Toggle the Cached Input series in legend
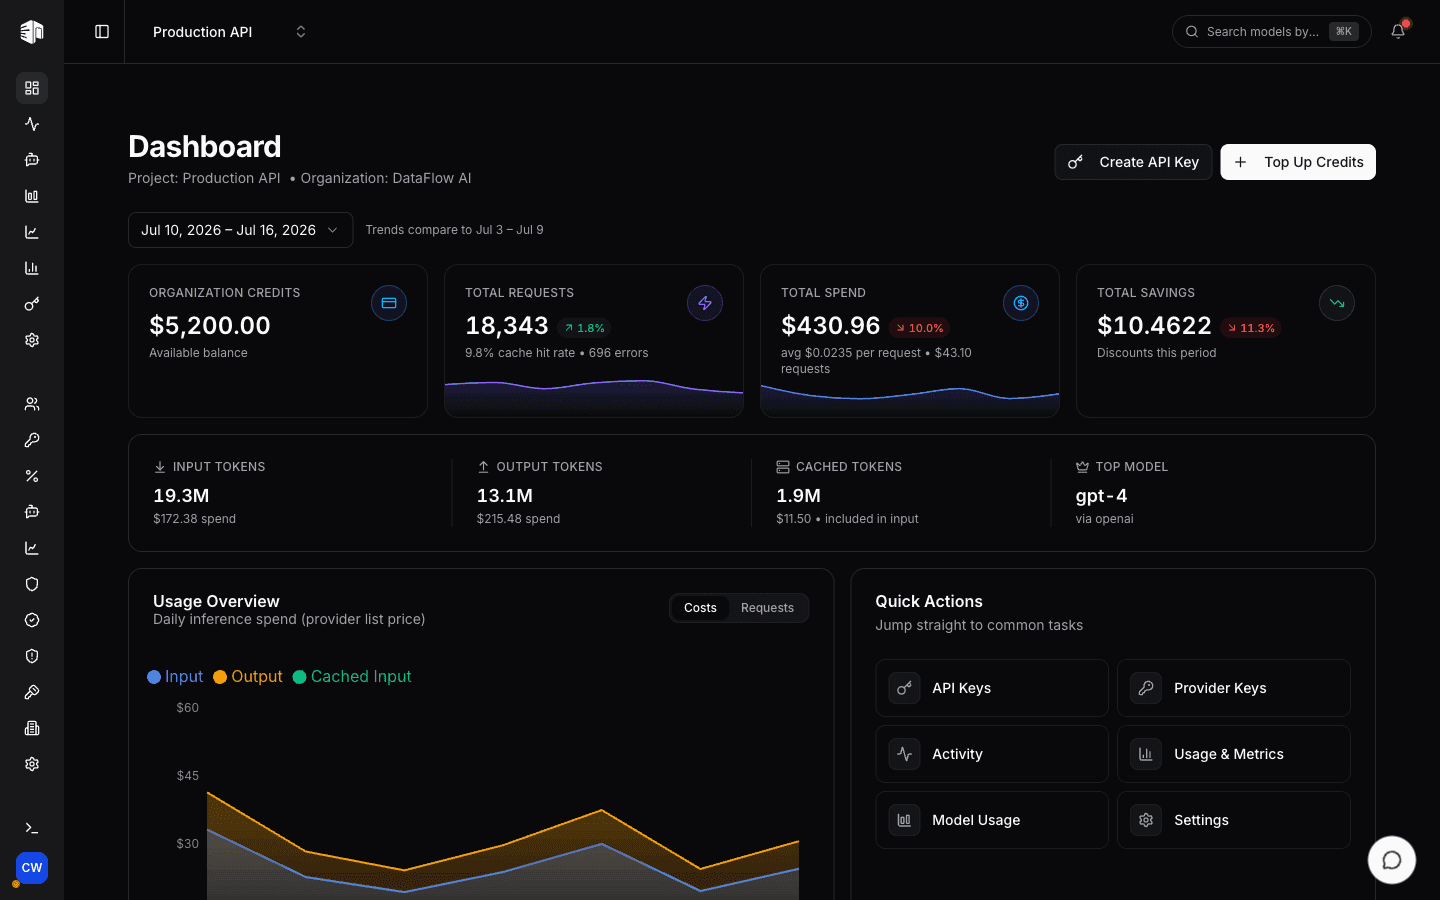Image resolution: width=1440 pixels, height=900 pixels. coord(352,677)
